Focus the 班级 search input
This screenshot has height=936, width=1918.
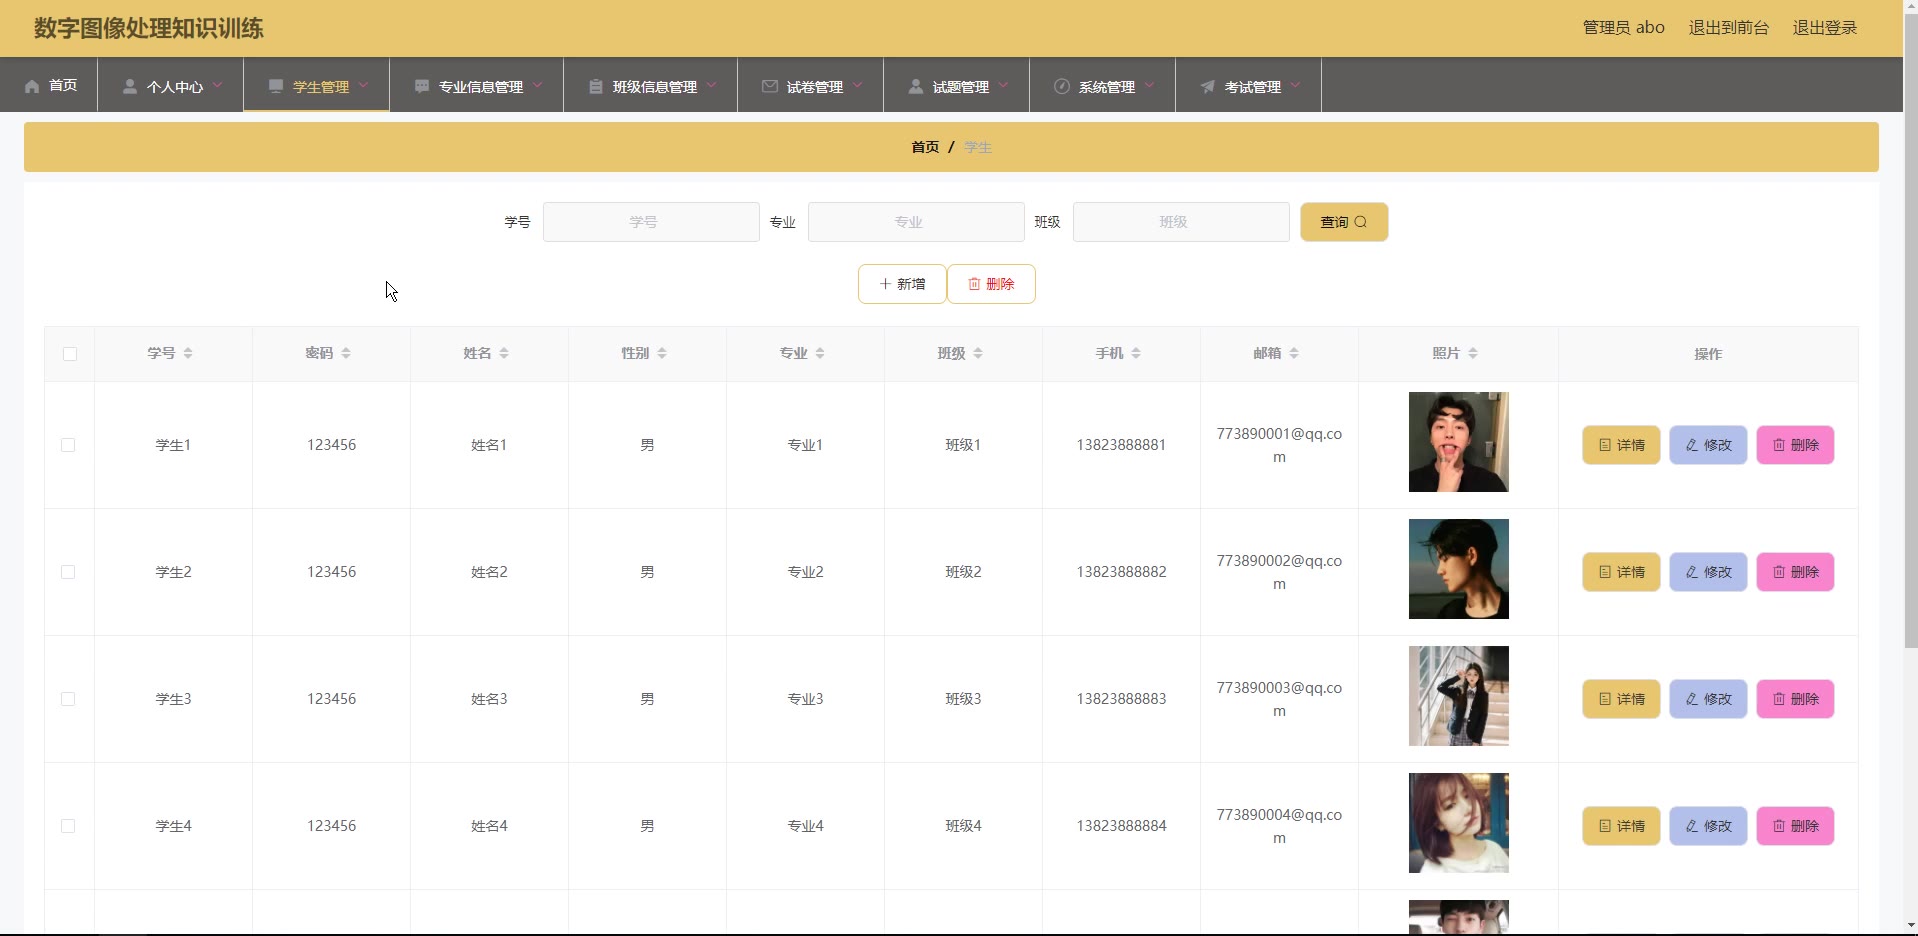1181,222
